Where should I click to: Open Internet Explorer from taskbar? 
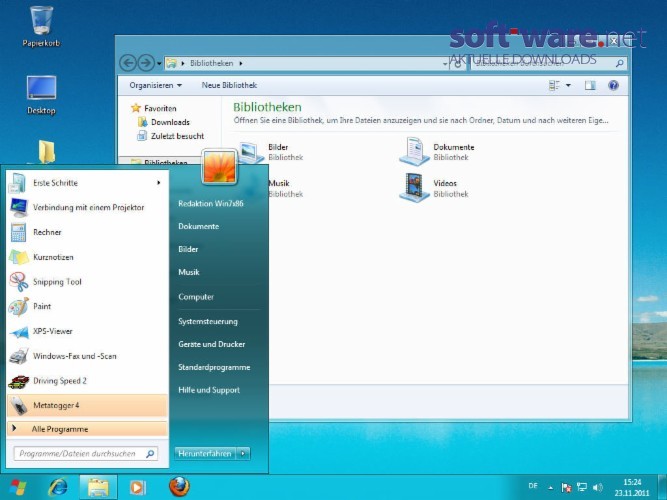(x=58, y=487)
